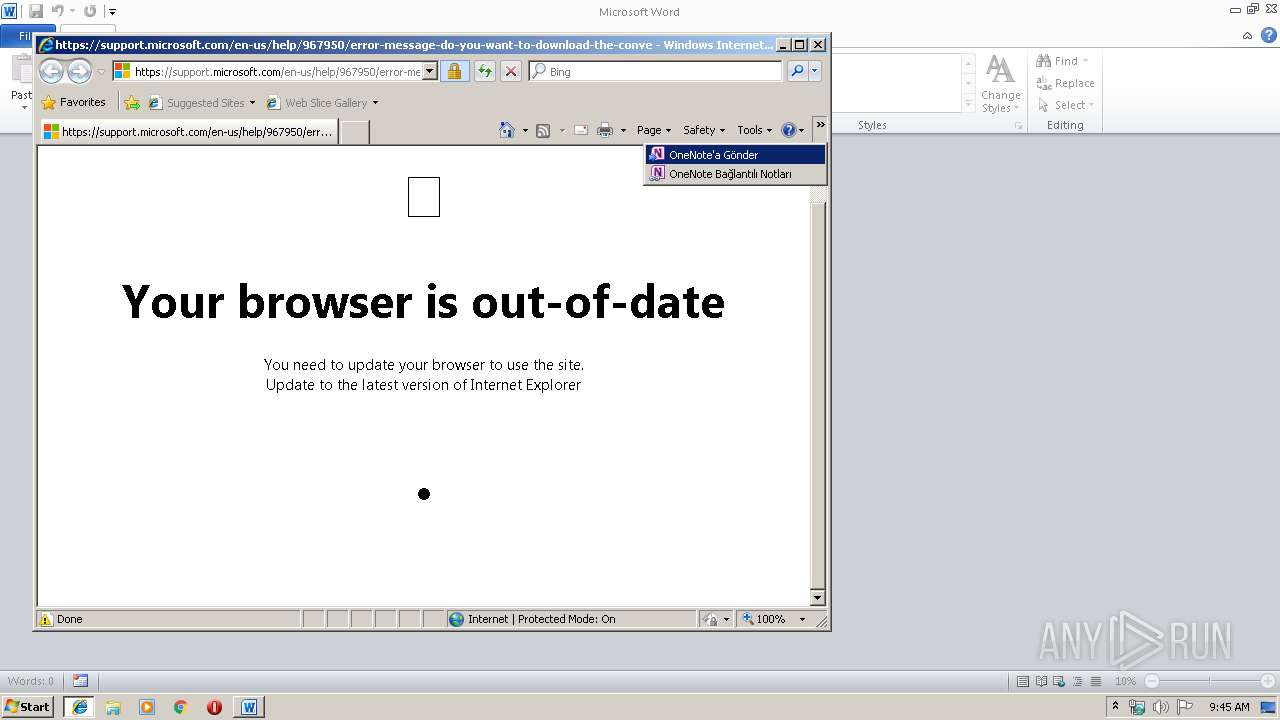Open the Styles dialog launcher

click(x=1019, y=126)
